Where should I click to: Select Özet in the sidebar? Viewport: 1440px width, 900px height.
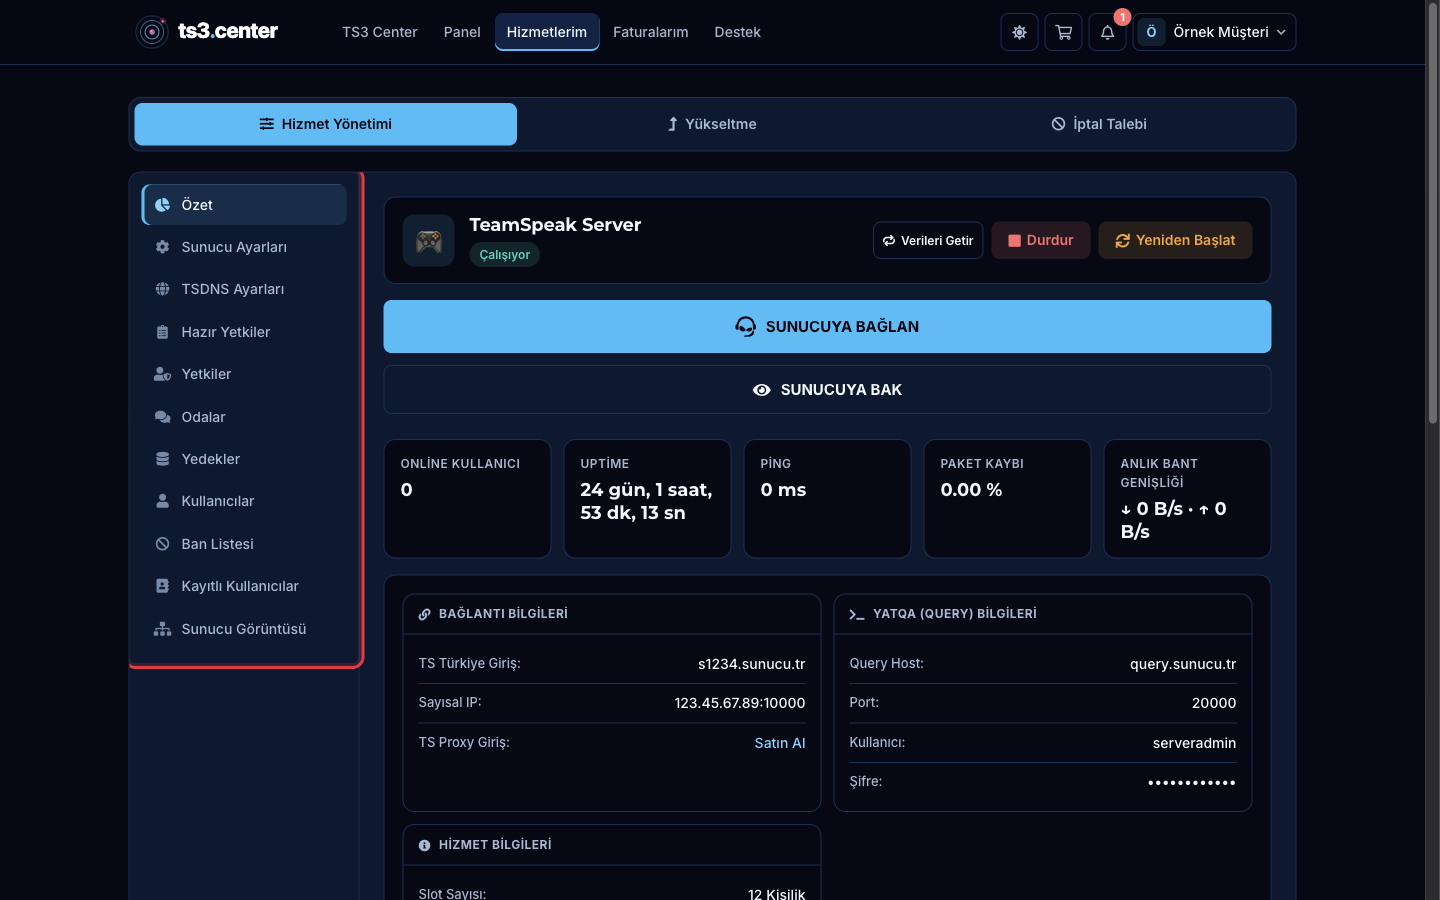pyautogui.click(x=244, y=205)
